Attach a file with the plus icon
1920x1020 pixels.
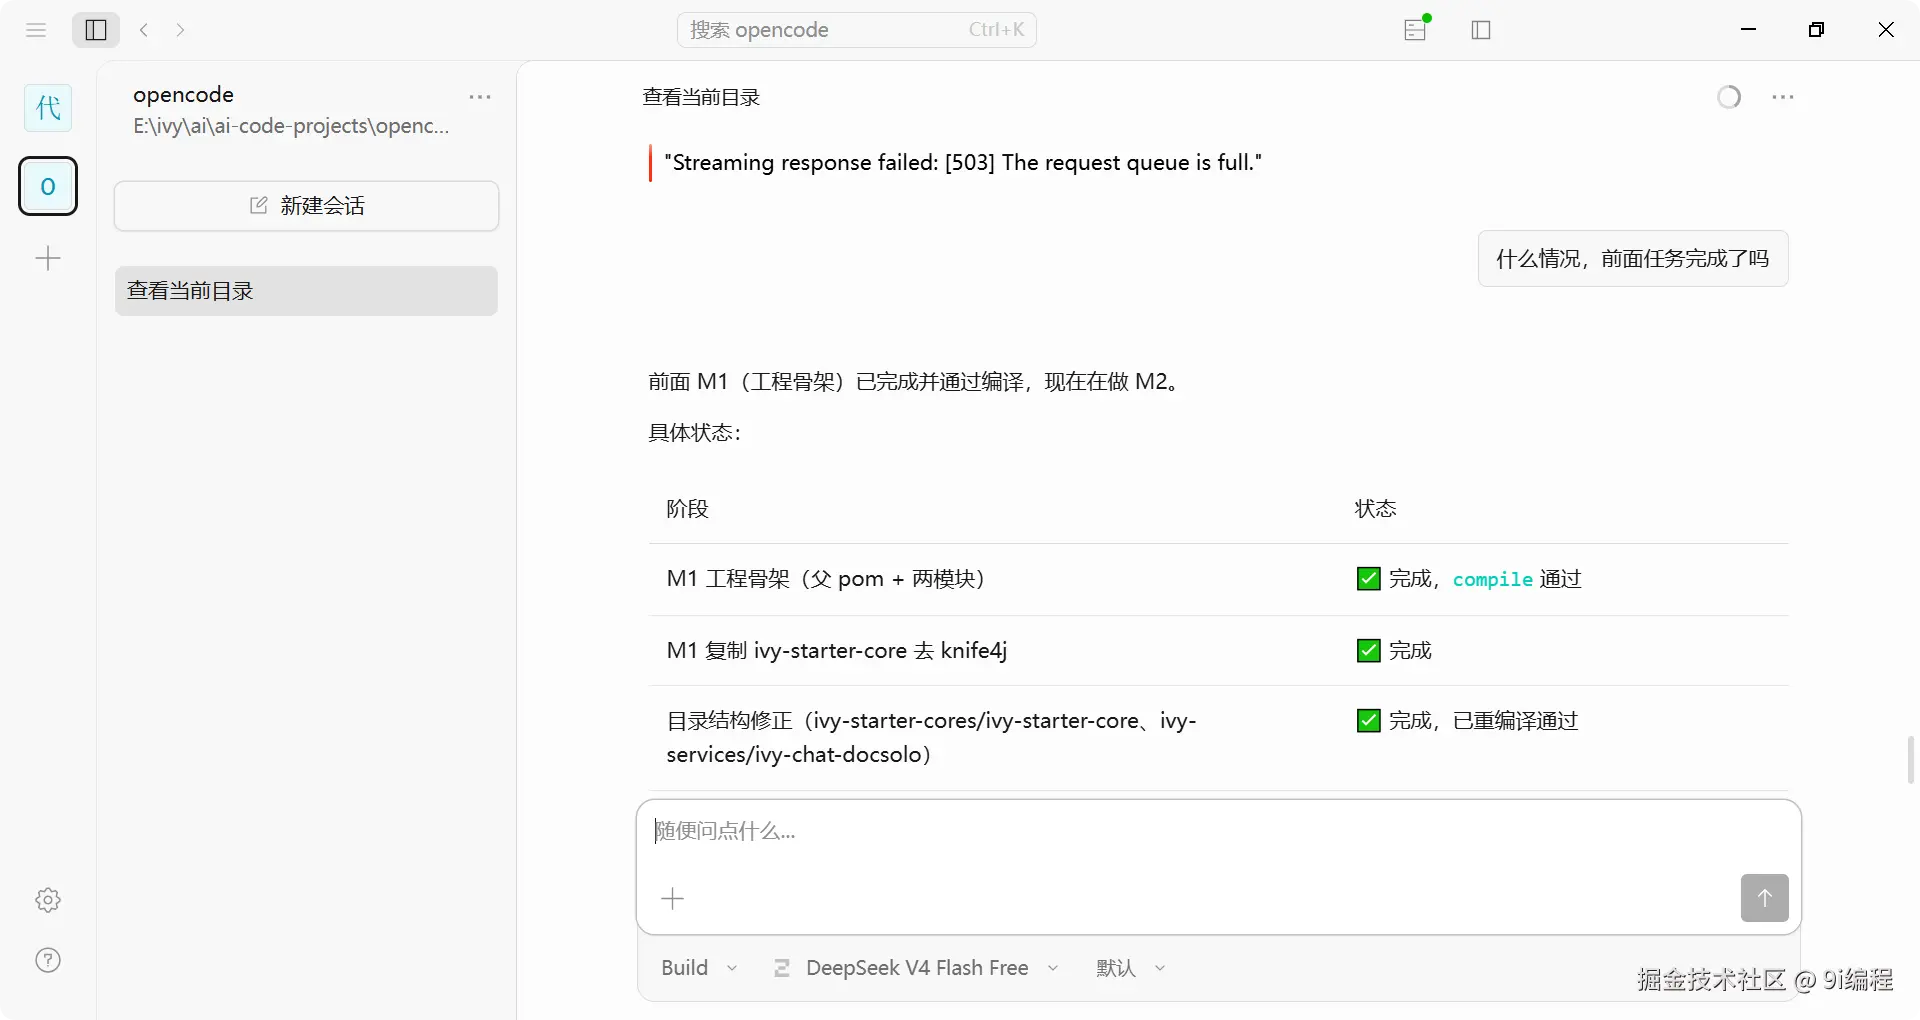pyautogui.click(x=673, y=898)
